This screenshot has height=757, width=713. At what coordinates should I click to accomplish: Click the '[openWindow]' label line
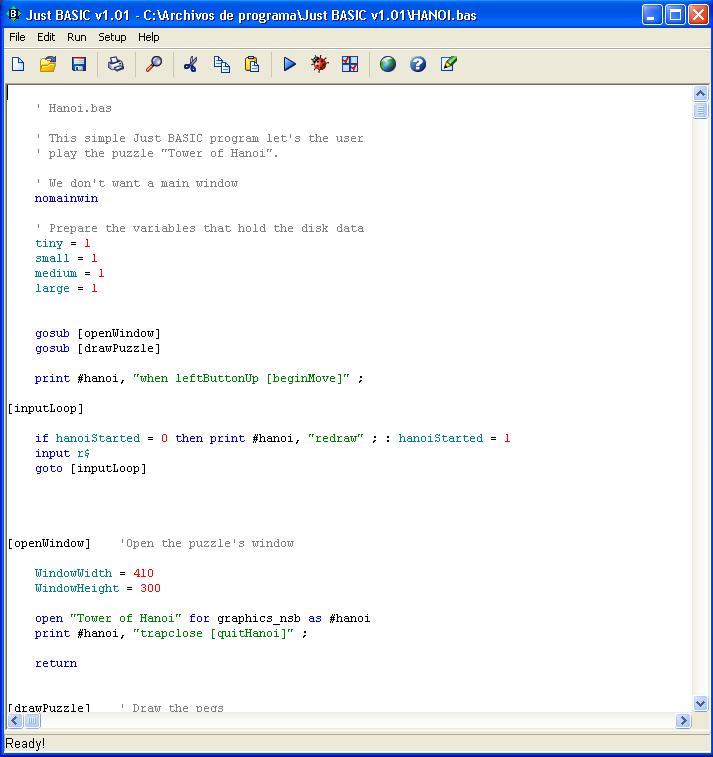(49, 543)
